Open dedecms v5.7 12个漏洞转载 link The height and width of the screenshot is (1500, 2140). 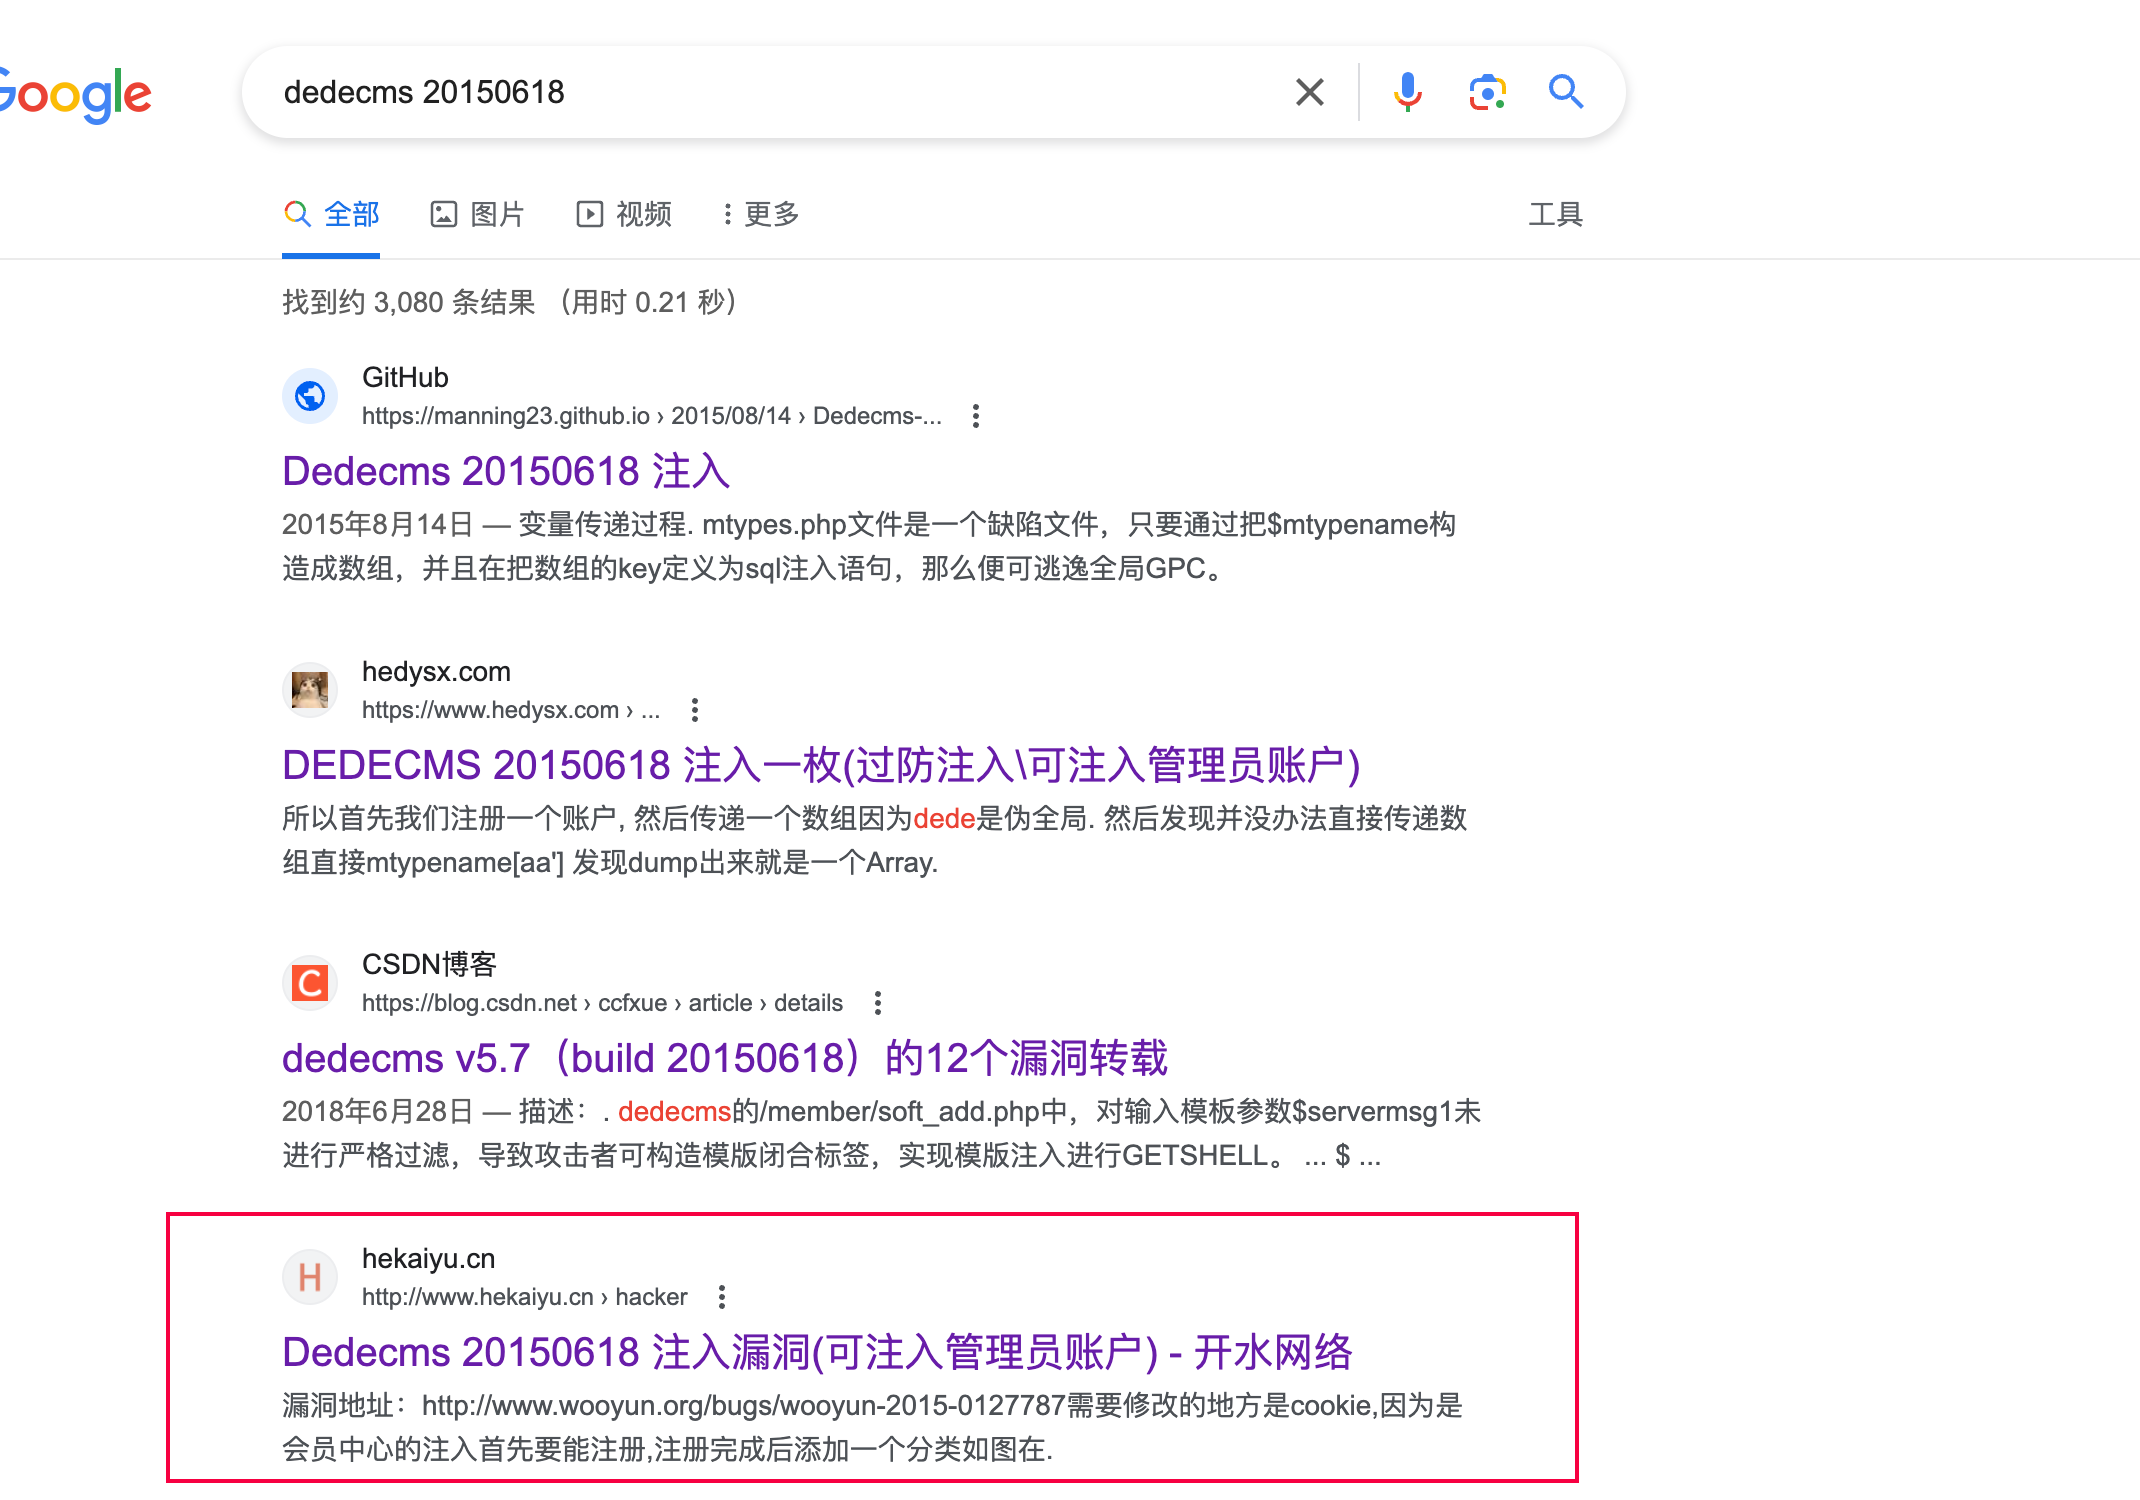point(724,1058)
